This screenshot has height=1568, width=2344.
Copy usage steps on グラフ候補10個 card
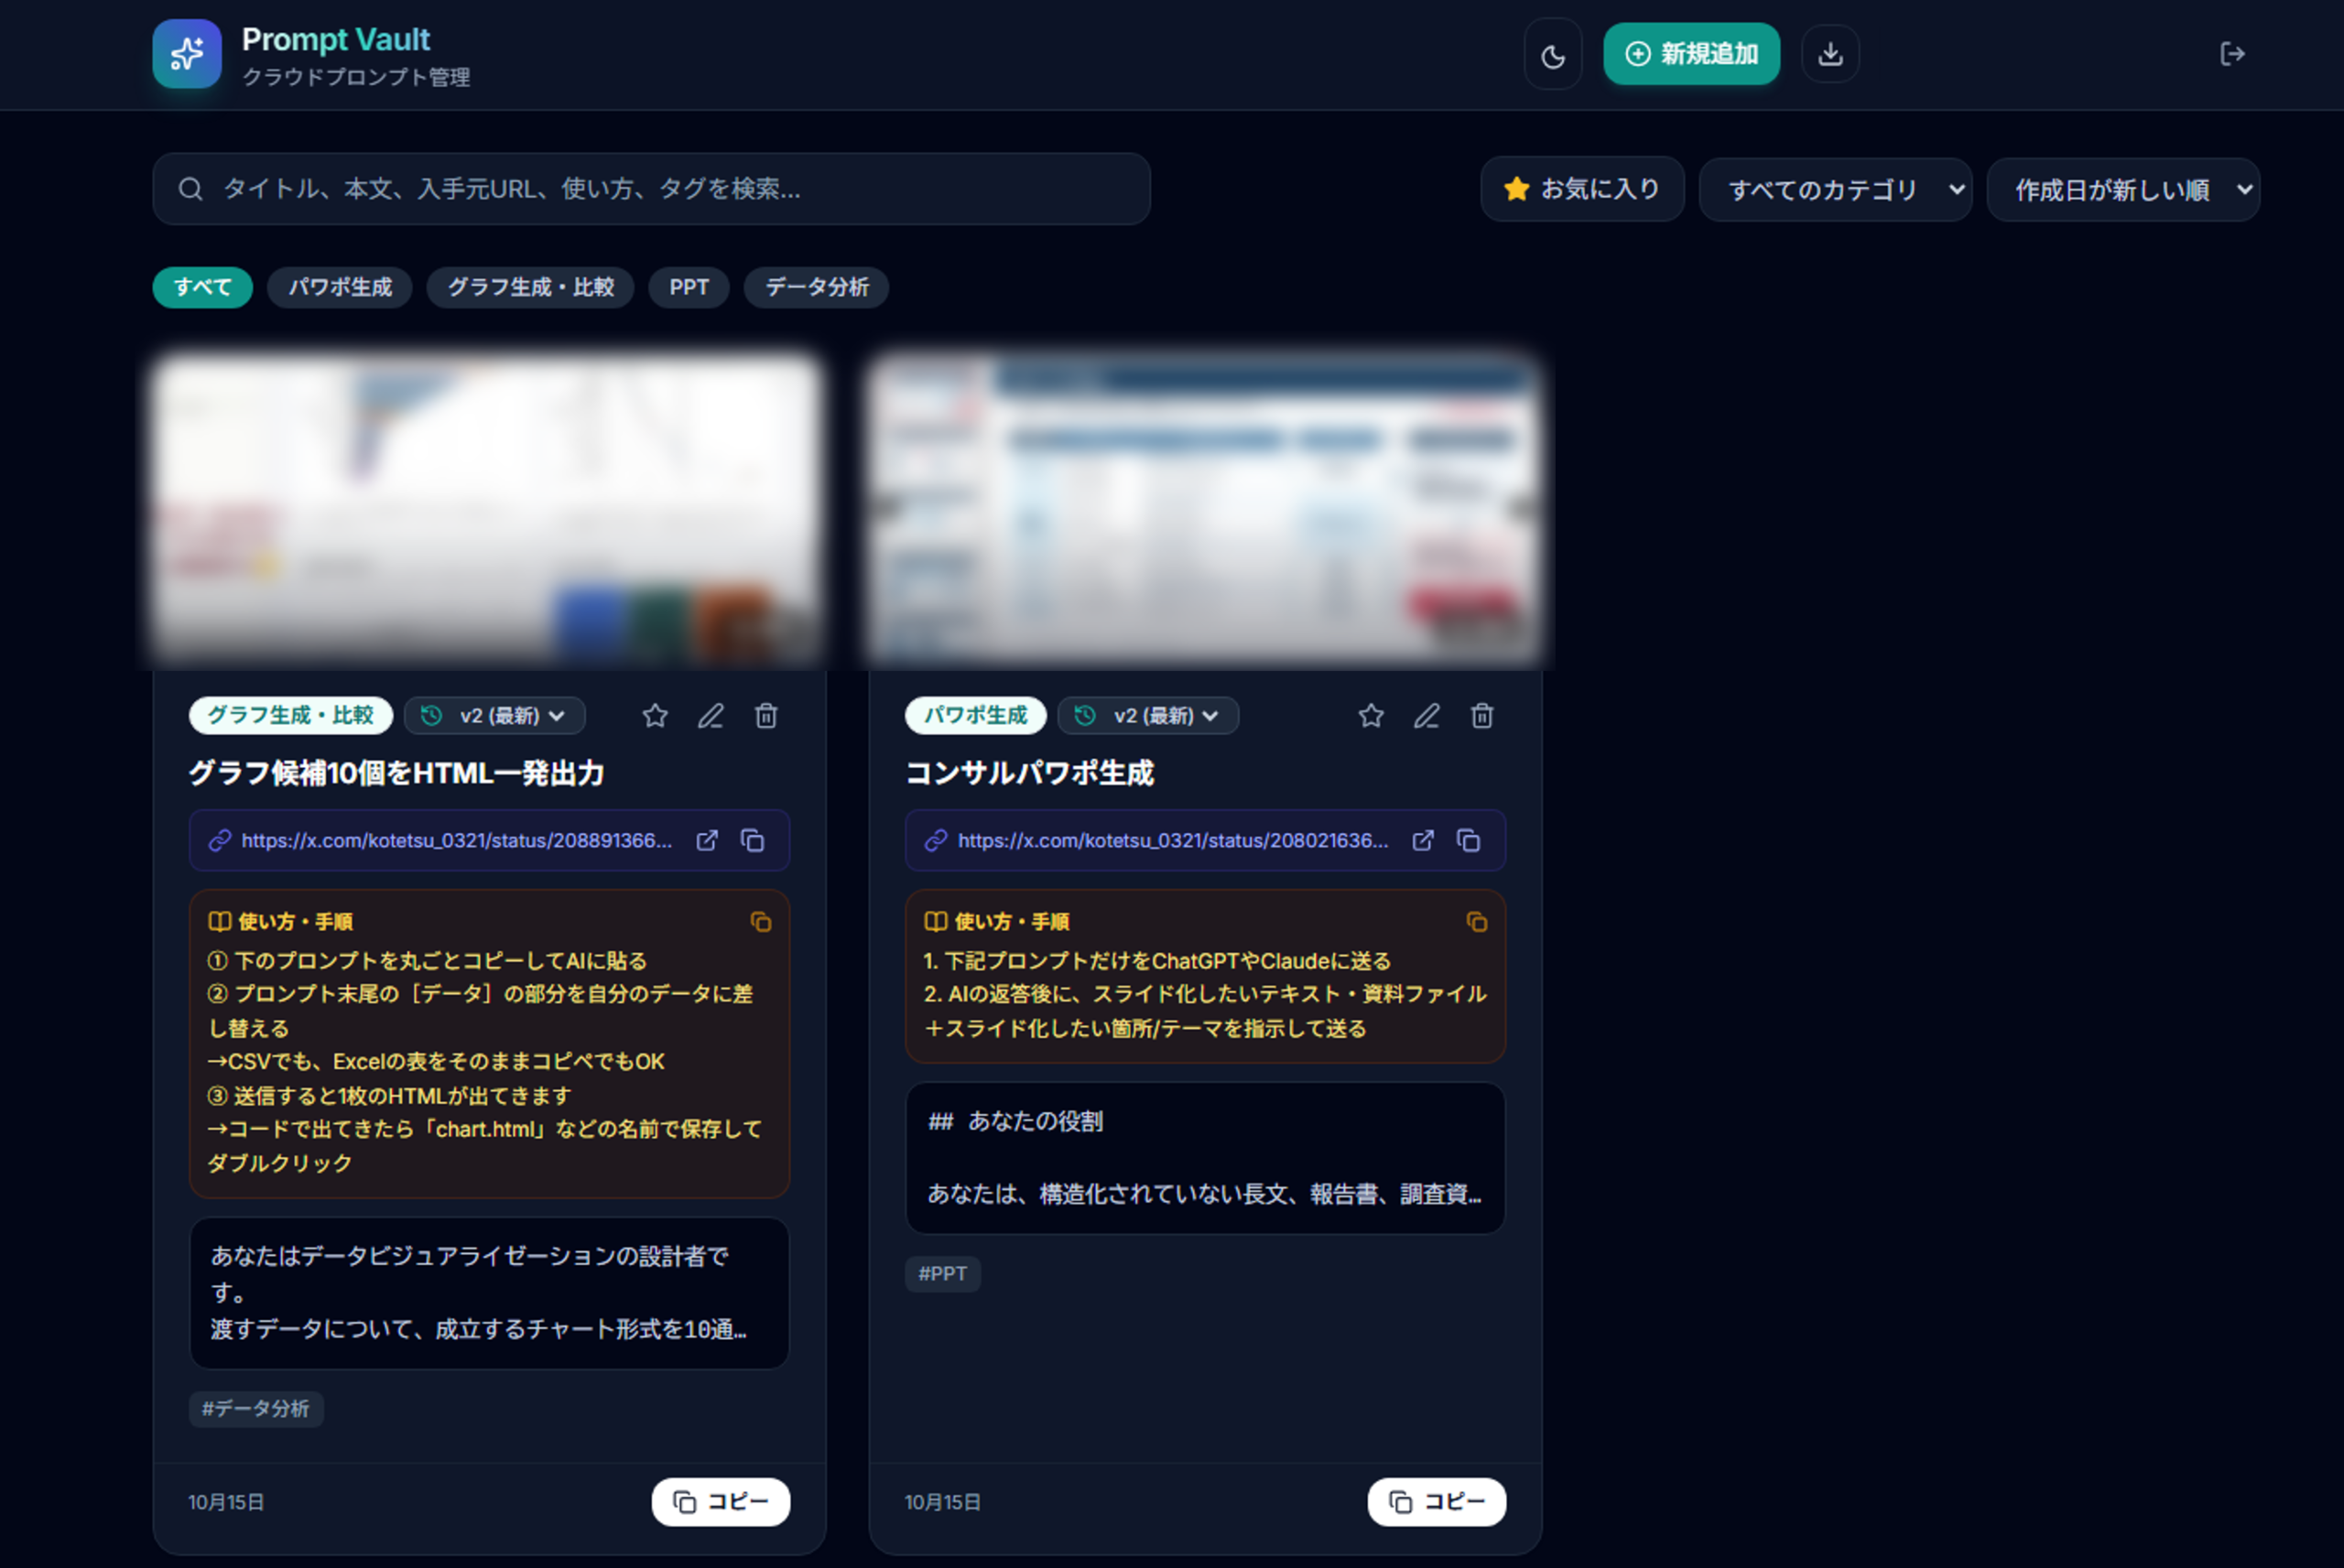tap(761, 922)
